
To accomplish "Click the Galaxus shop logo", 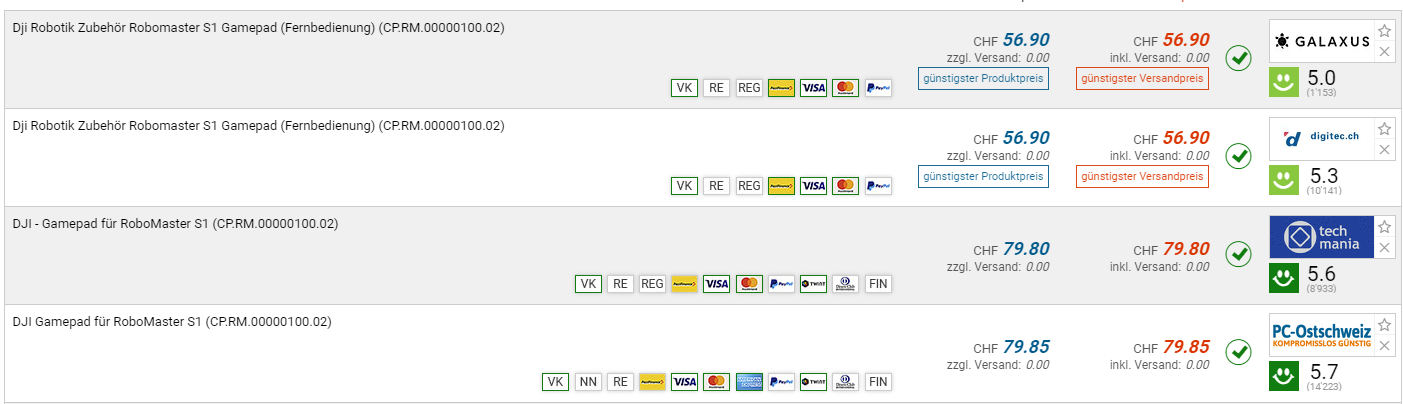I will 1321,42.
